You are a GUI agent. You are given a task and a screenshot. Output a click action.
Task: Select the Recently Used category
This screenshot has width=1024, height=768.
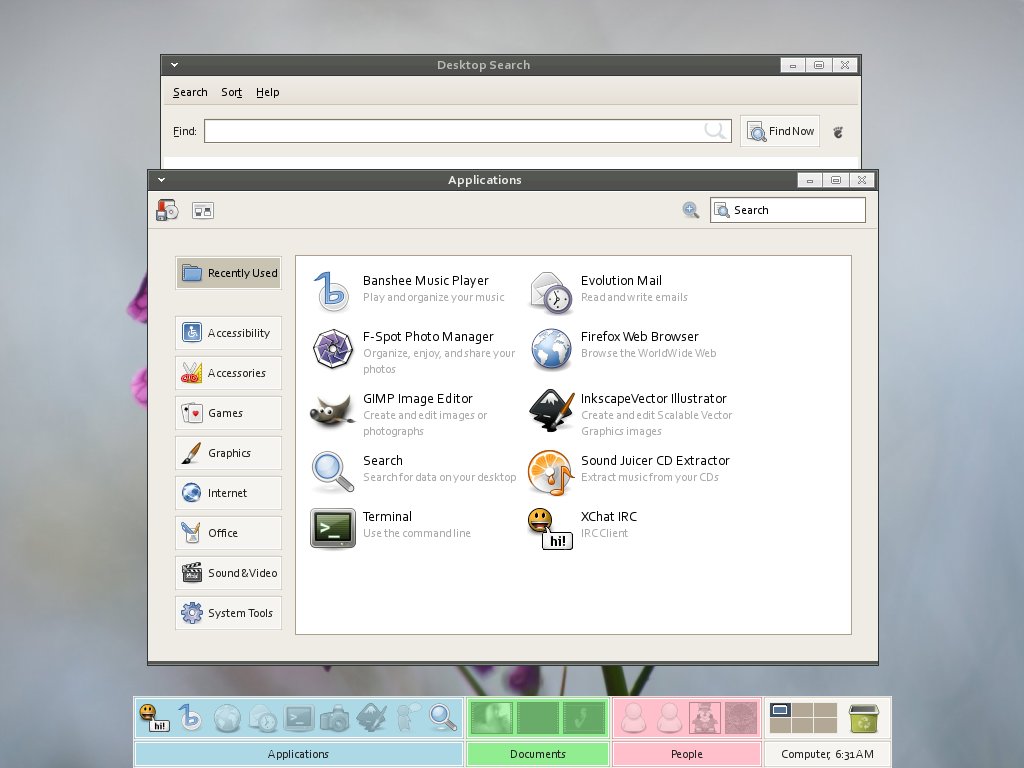click(x=229, y=273)
